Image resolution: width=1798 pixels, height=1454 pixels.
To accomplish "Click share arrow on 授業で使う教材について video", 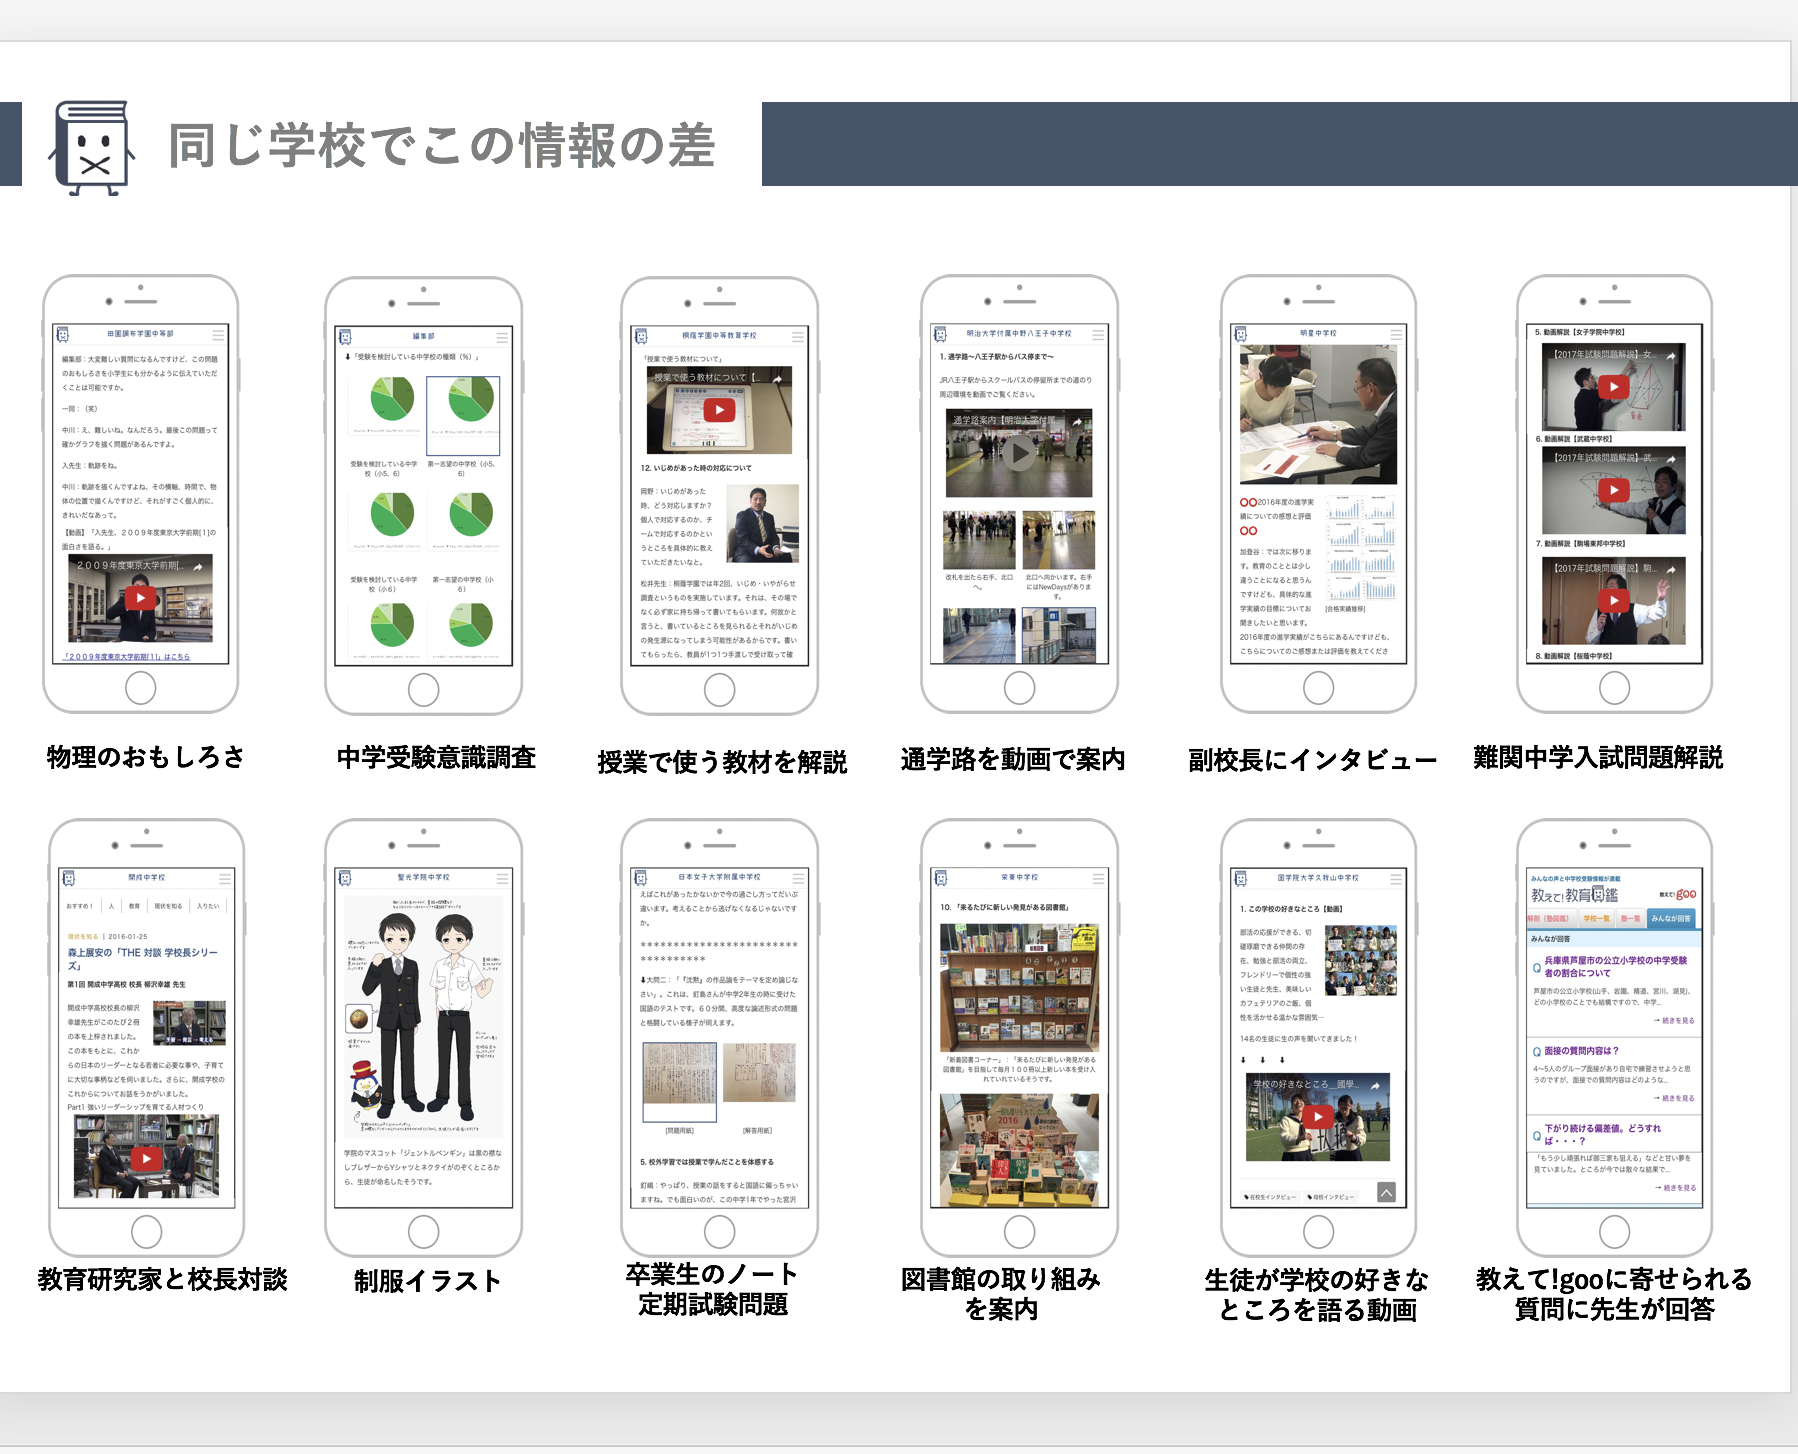I will pyautogui.click(x=777, y=378).
